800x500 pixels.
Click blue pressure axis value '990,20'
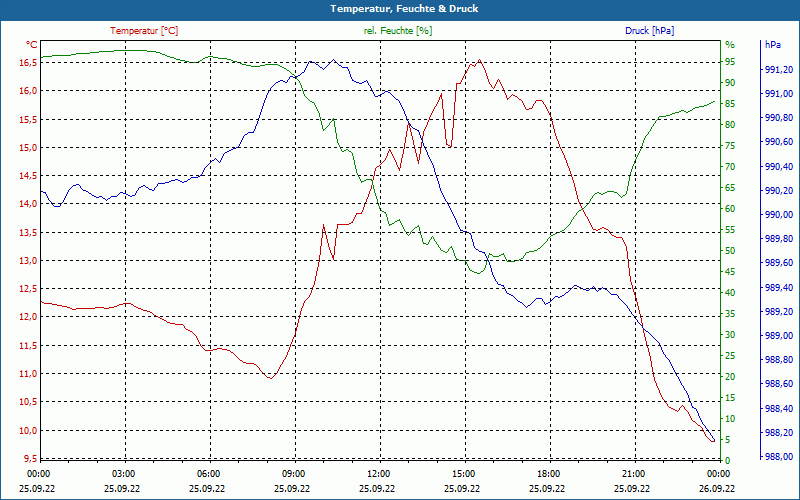(779, 190)
